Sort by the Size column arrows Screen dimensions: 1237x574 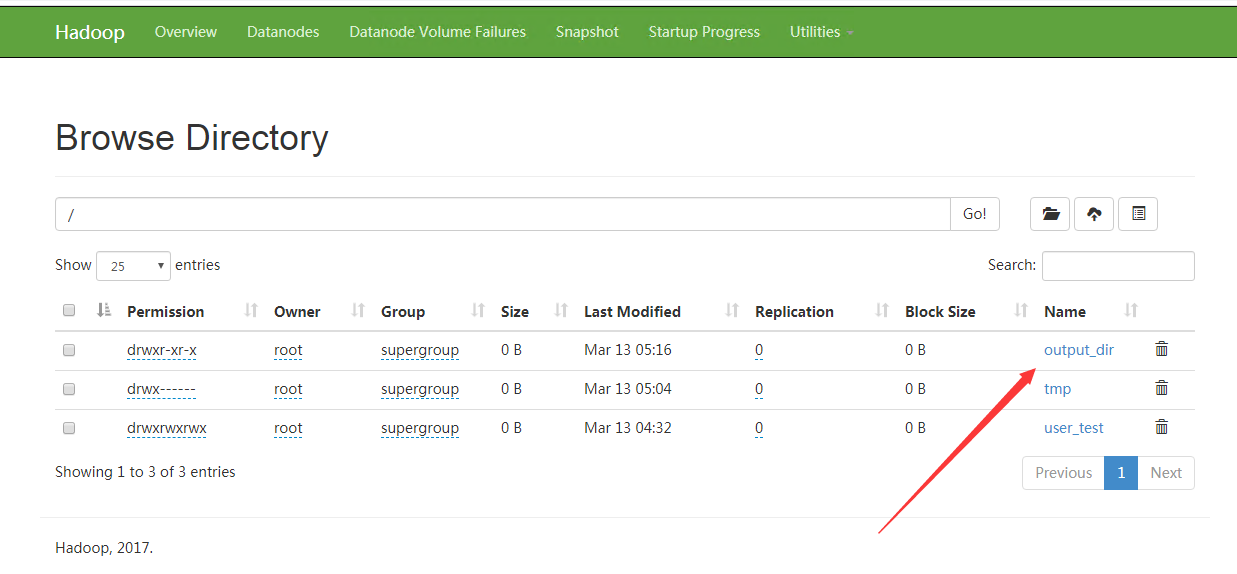tap(561, 311)
